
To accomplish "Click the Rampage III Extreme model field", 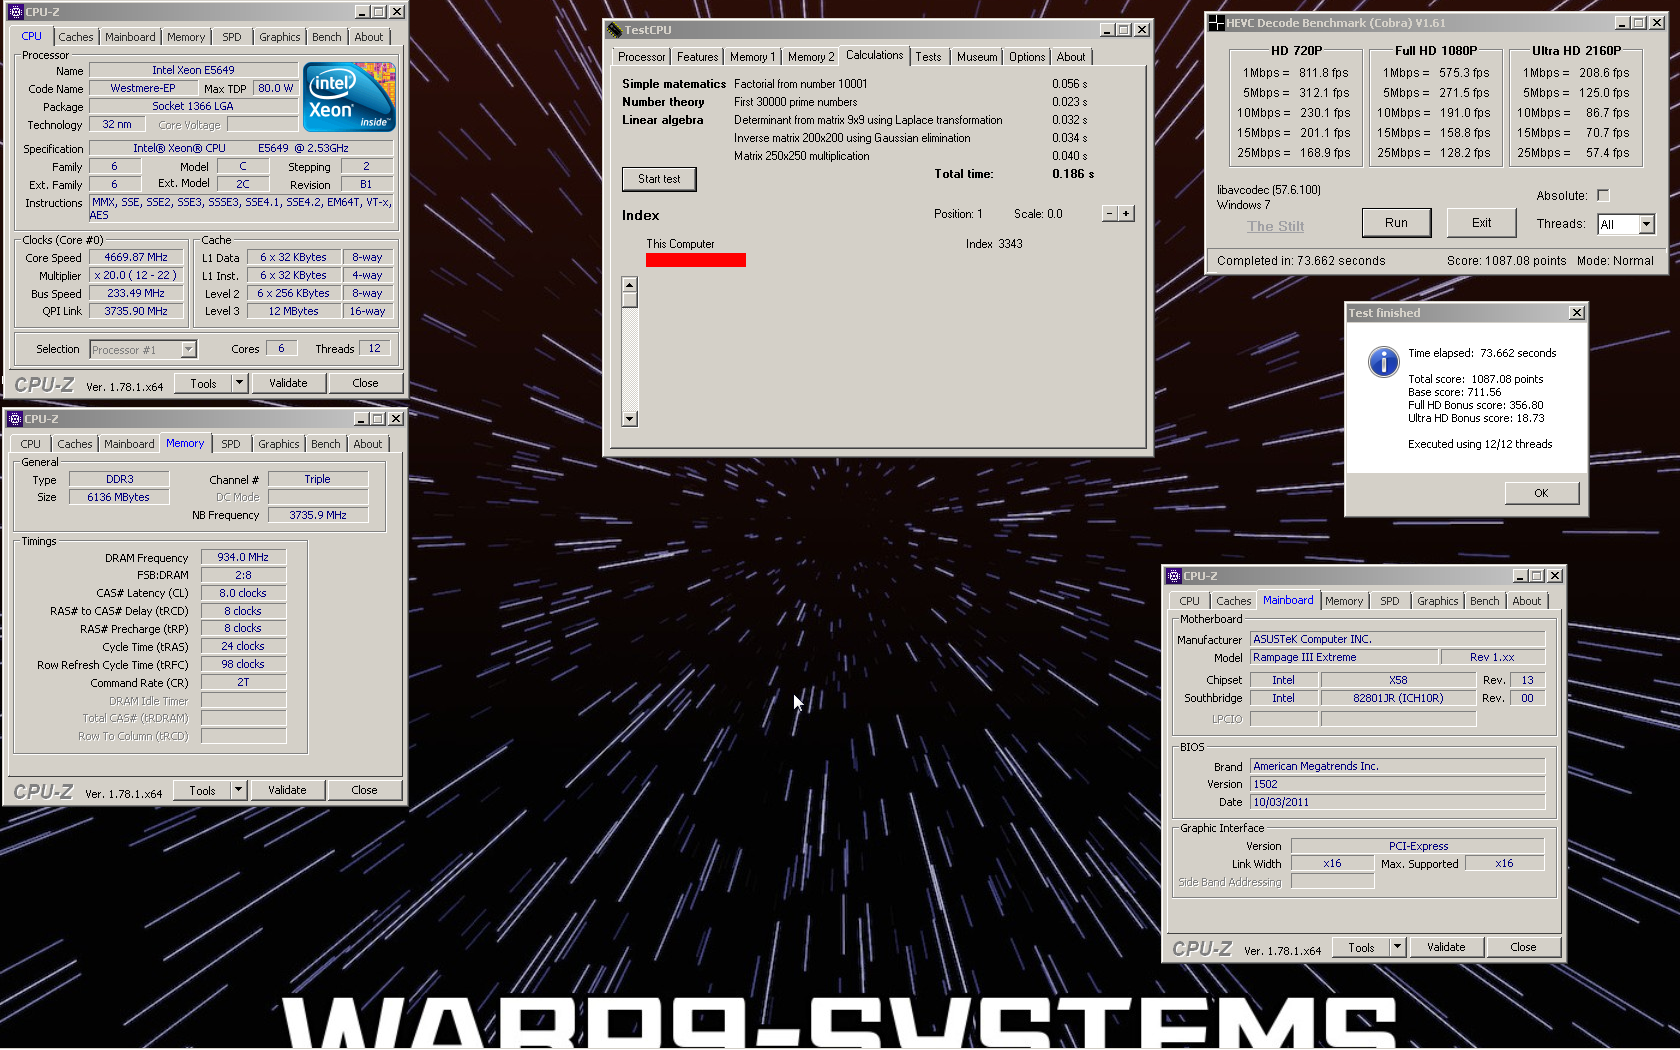I will click(x=1344, y=657).
